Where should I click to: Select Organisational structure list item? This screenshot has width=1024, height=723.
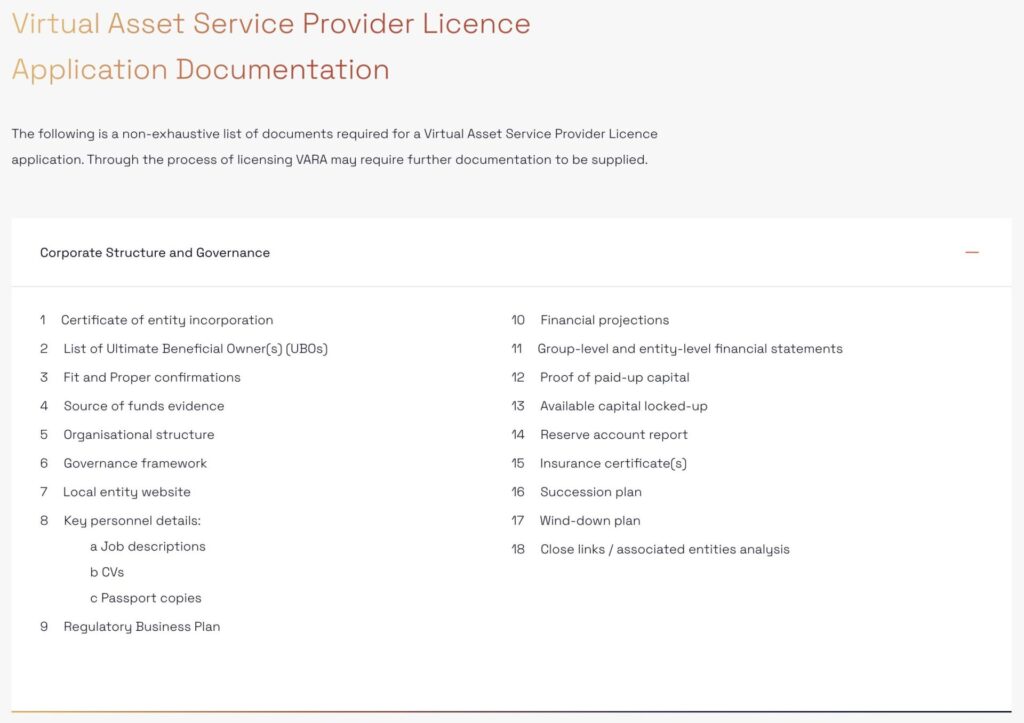[x=139, y=435]
